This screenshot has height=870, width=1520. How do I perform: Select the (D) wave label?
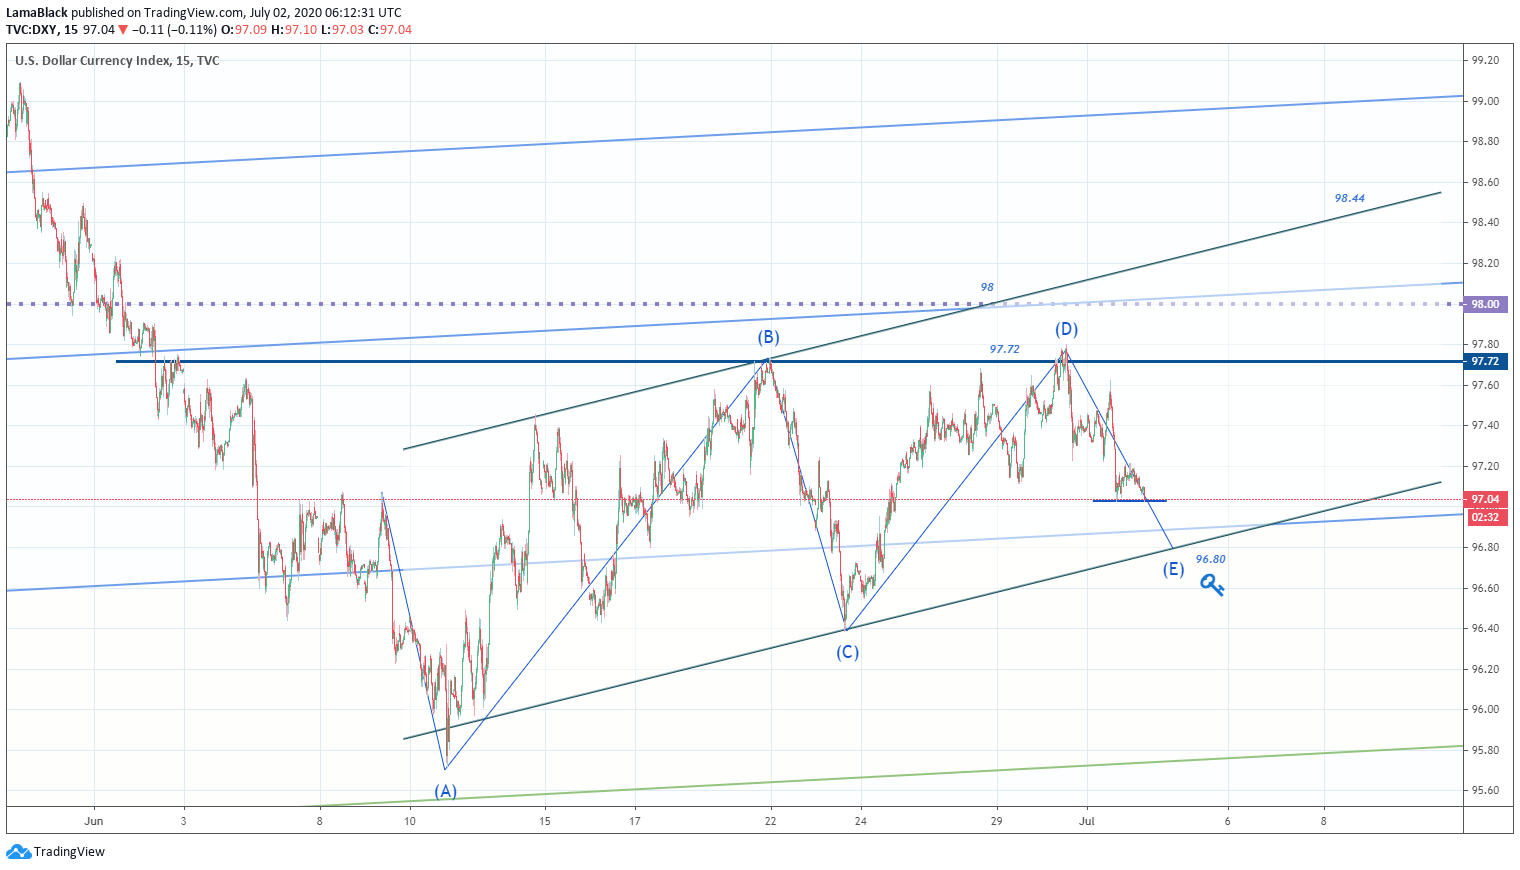(1066, 329)
